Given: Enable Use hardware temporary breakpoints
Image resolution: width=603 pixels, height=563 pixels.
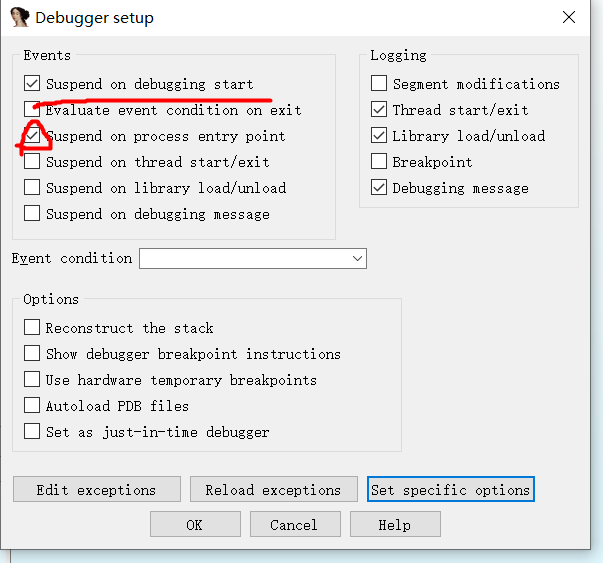Looking at the screenshot, I should pyautogui.click(x=32, y=379).
